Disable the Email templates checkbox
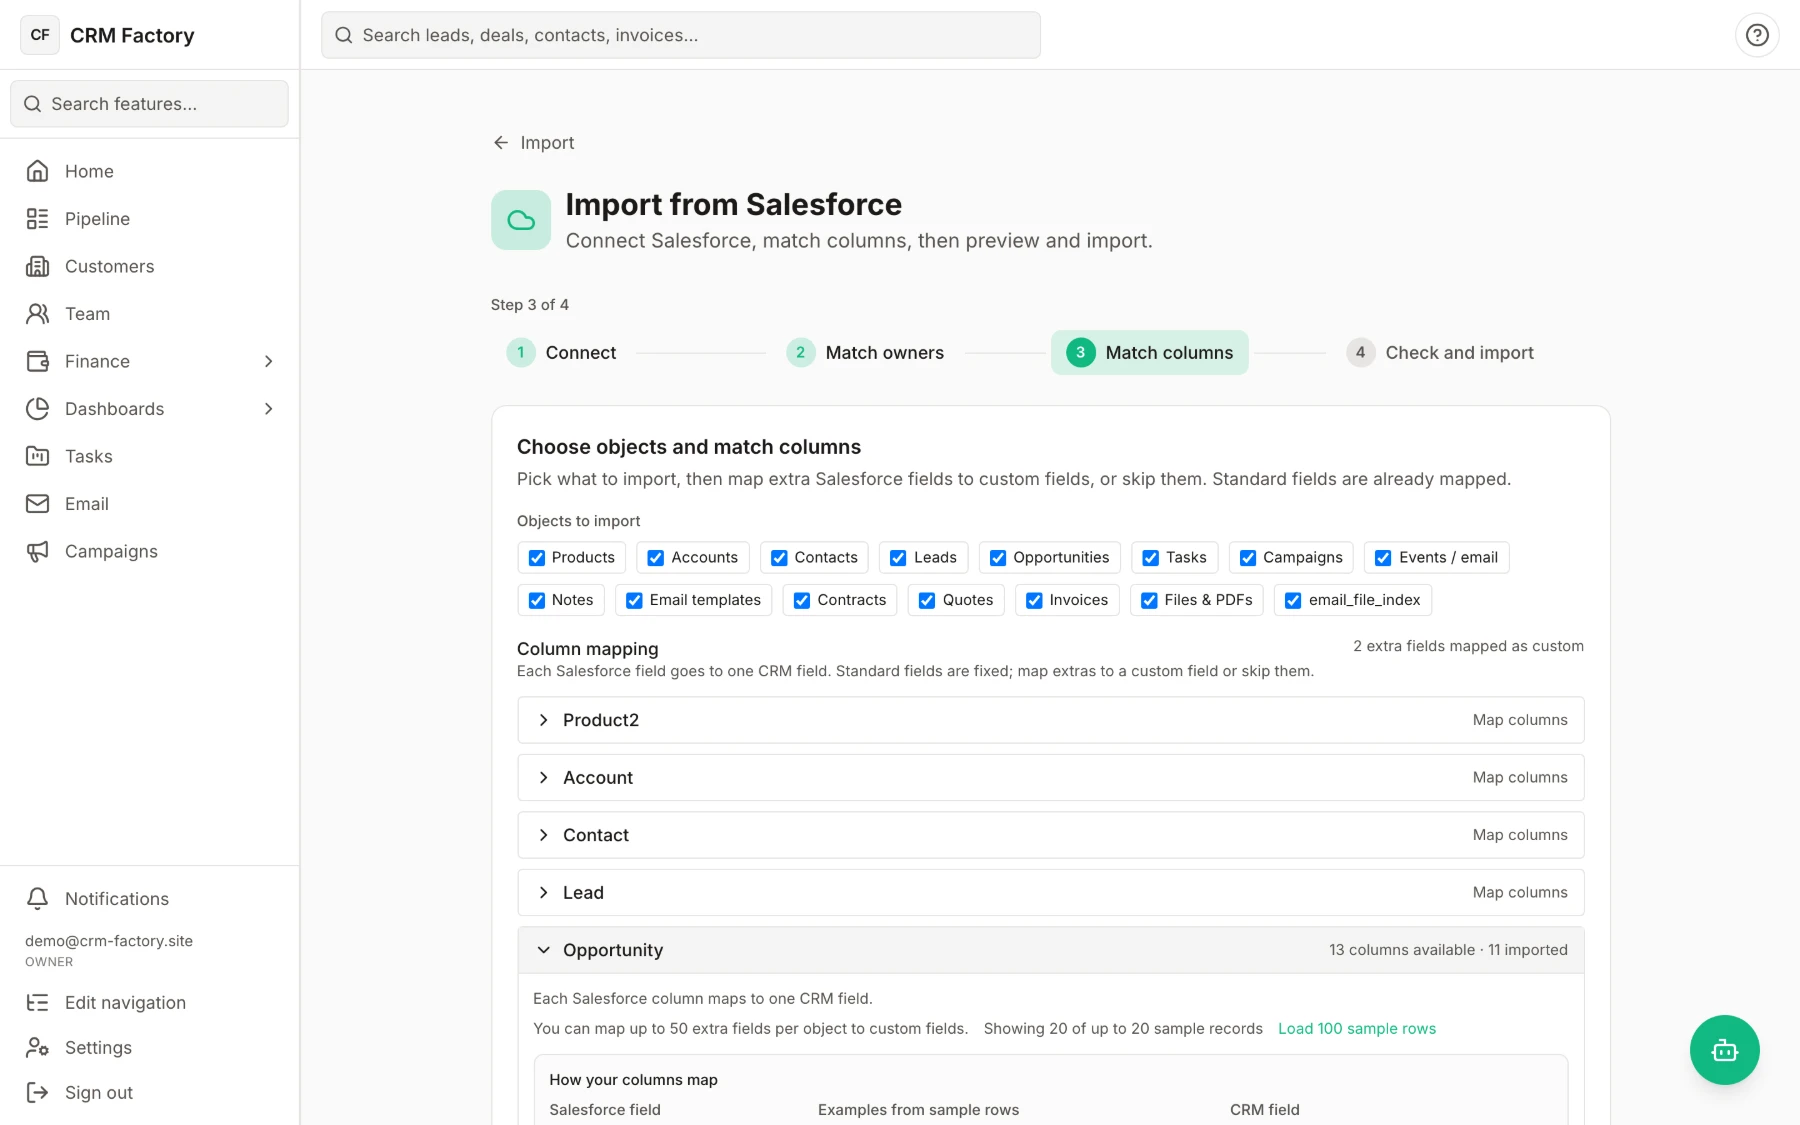Viewport: 1800px width, 1125px height. (634, 600)
